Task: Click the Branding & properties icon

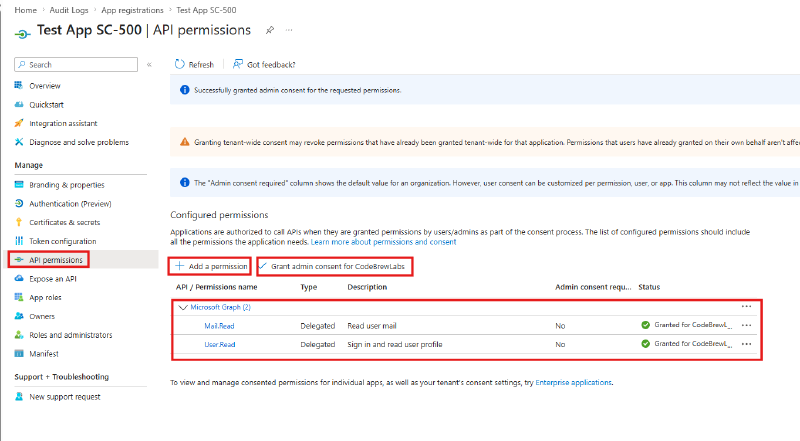Action: [x=19, y=184]
